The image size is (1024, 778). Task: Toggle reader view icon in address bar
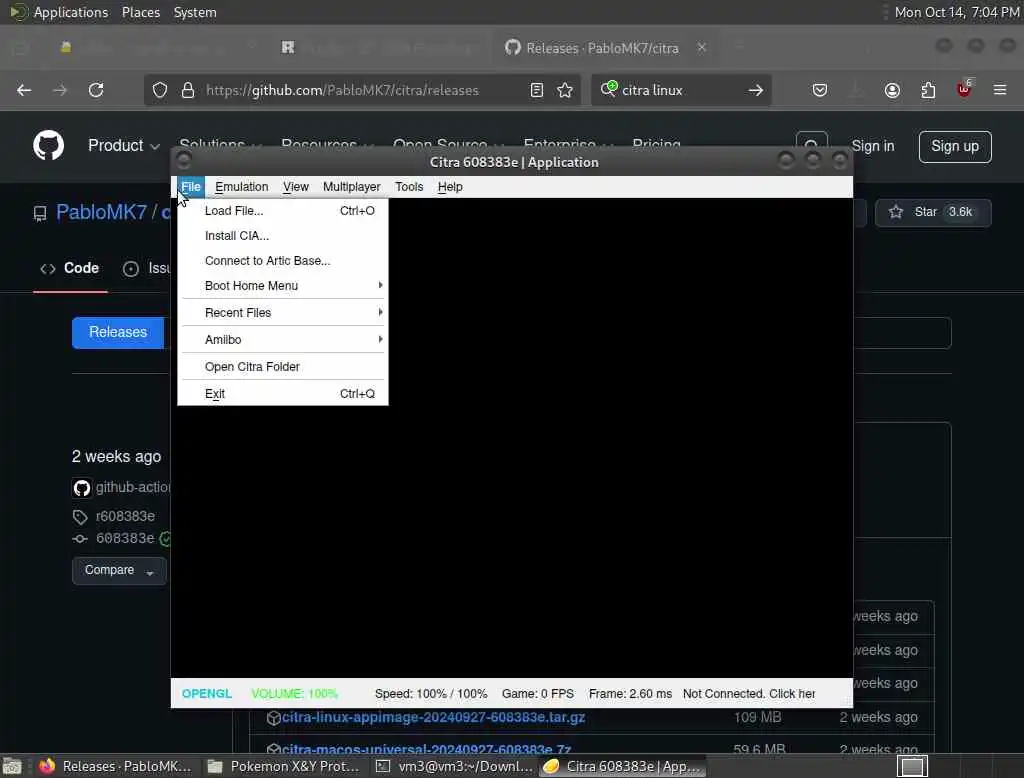tap(537, 90)
